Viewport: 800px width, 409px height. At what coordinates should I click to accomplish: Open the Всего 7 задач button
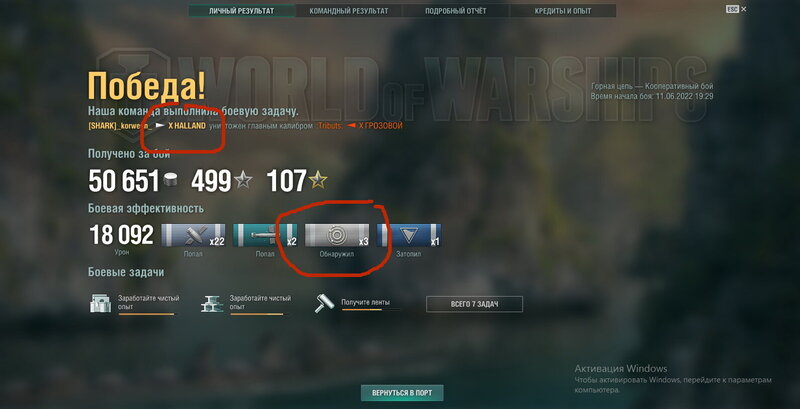click(x=474, y=304)
